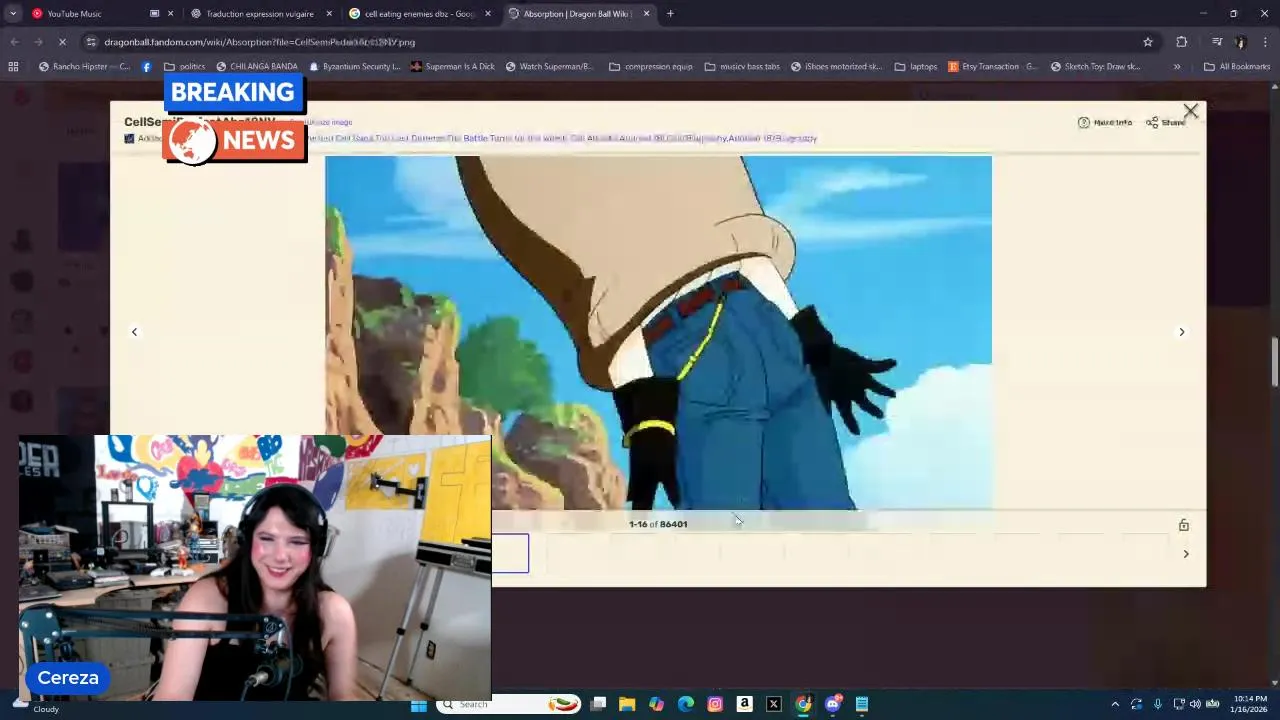Stop loading the page
1280x720 pixels.
[62, 42]
